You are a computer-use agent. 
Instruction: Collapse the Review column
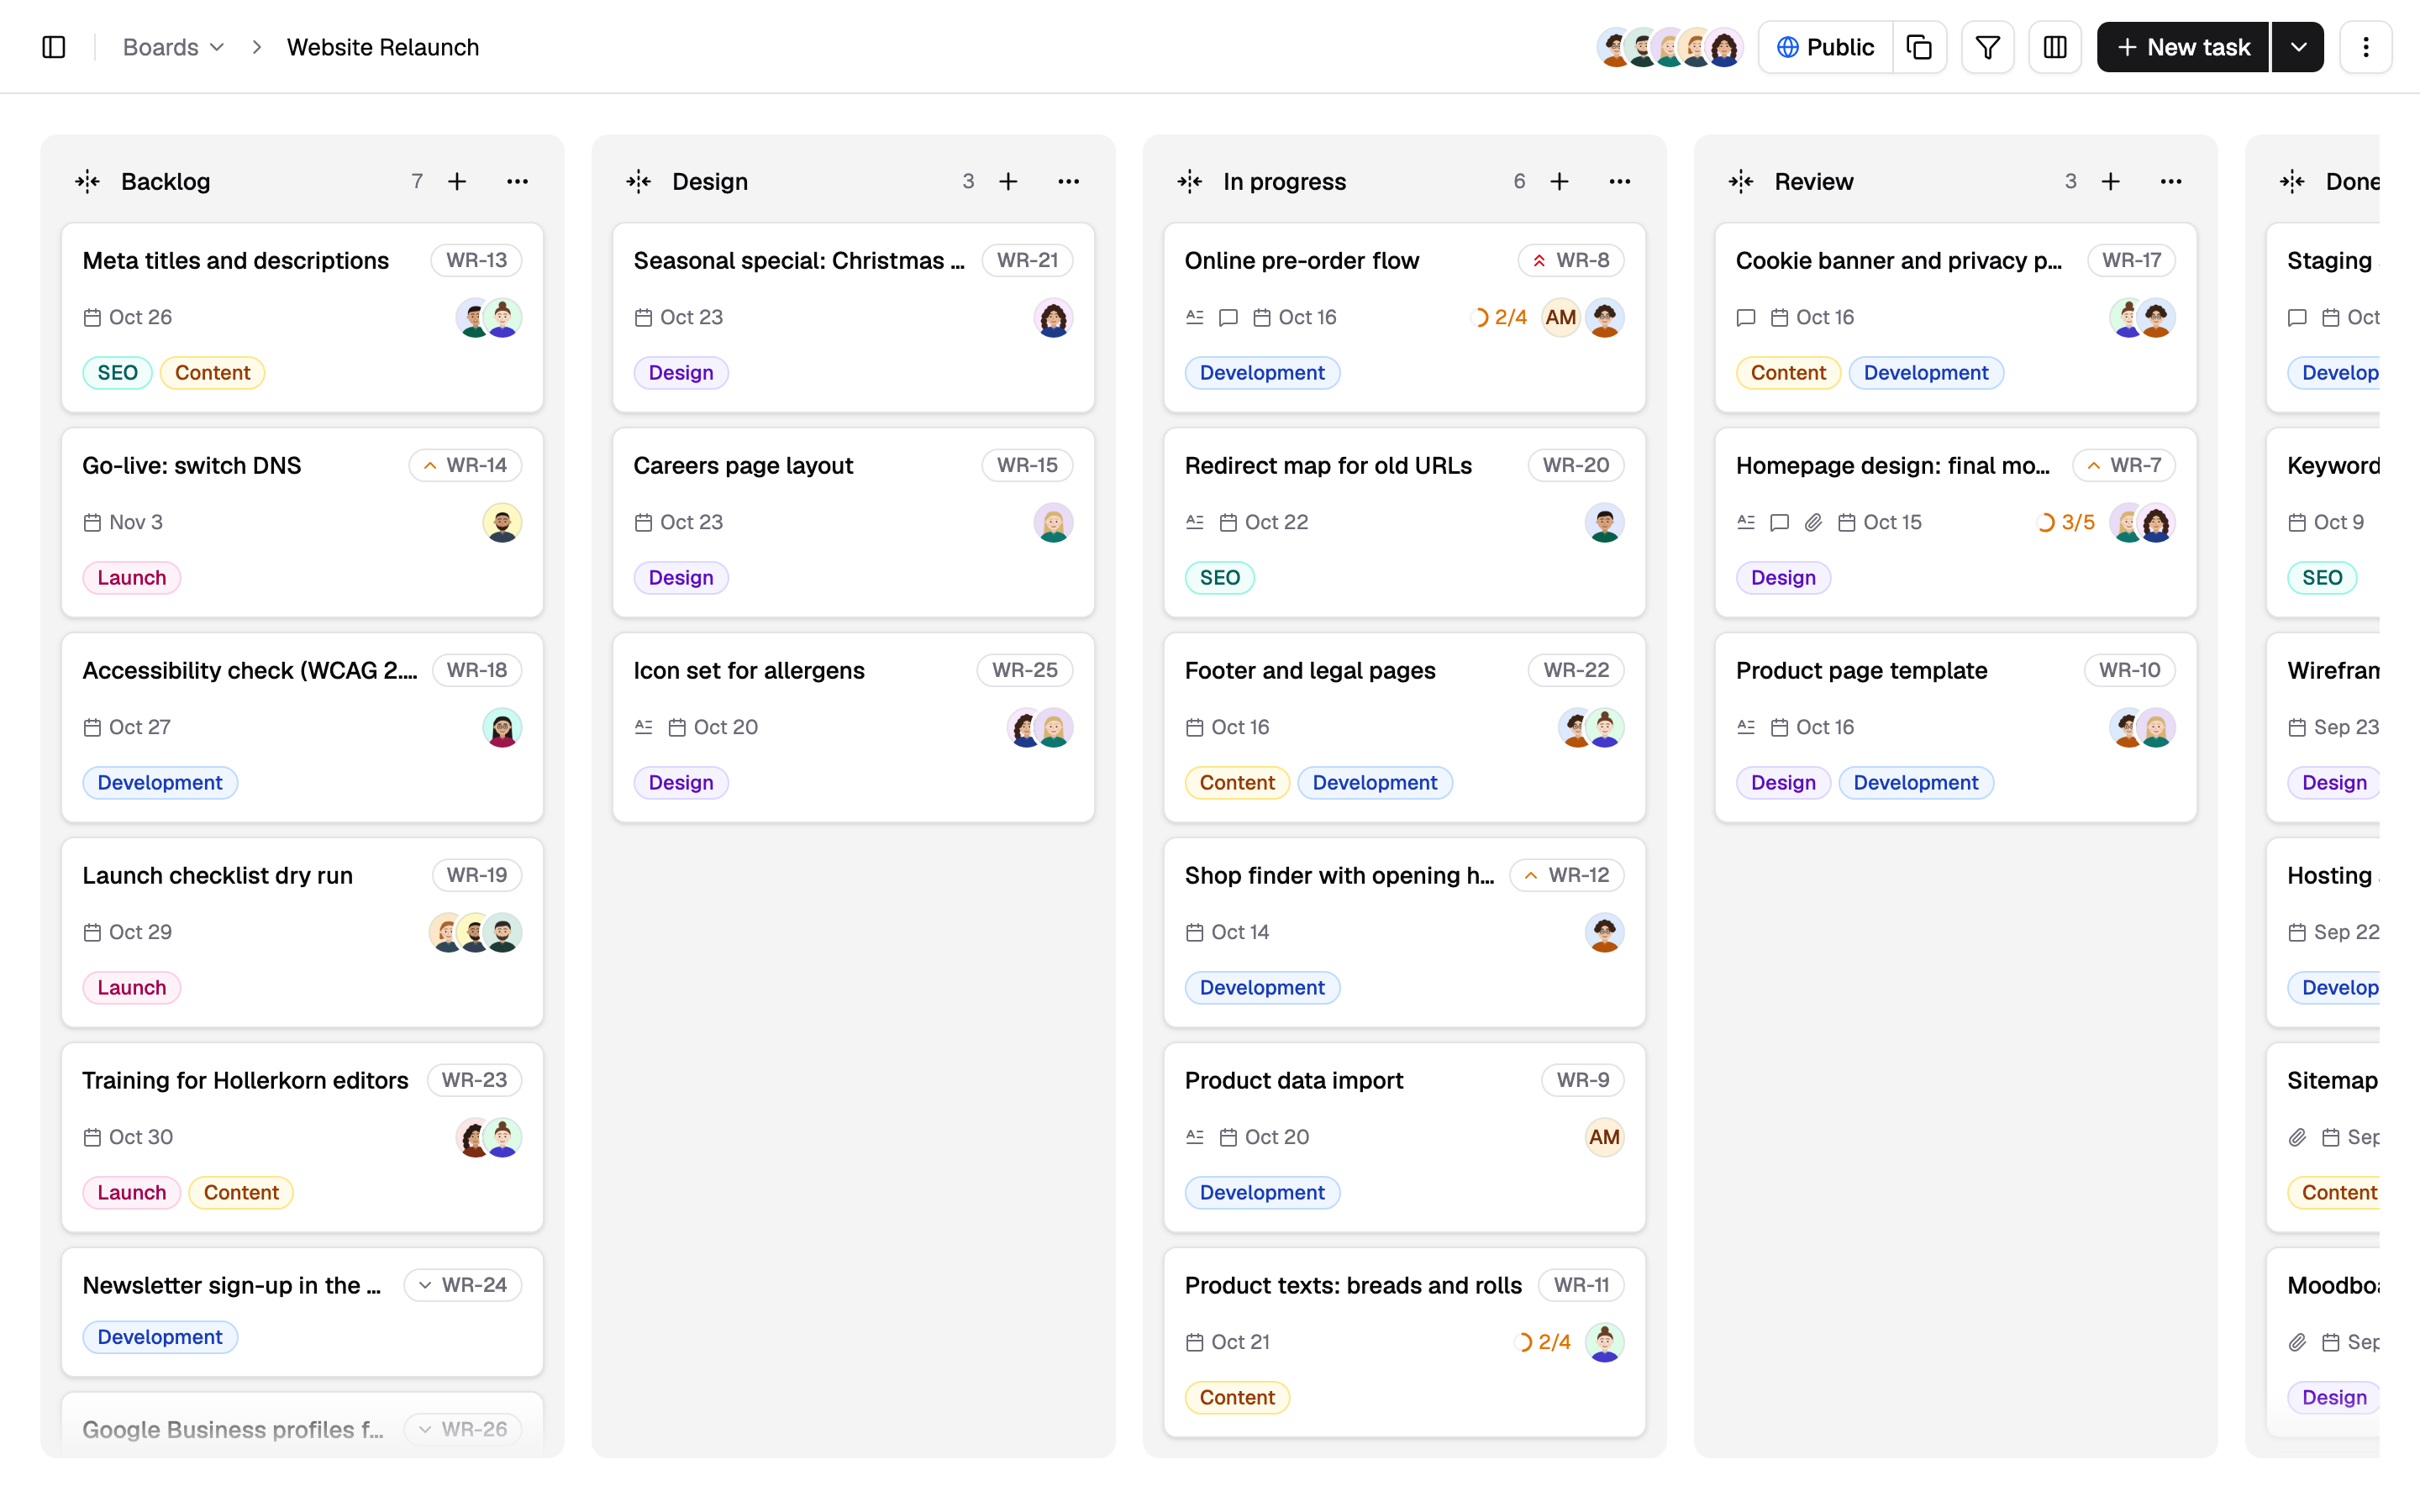point(1740,181)
